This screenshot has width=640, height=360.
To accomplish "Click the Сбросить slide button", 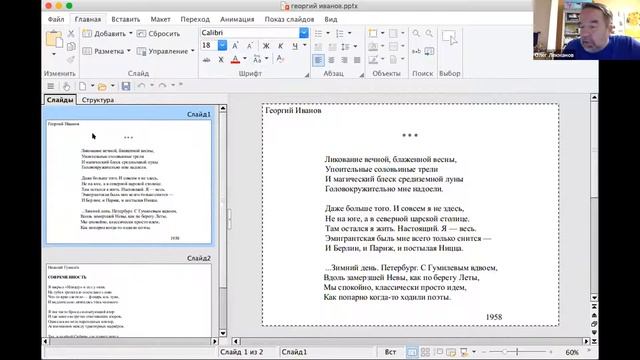I will pyautogui.click(x=158, y=33).
